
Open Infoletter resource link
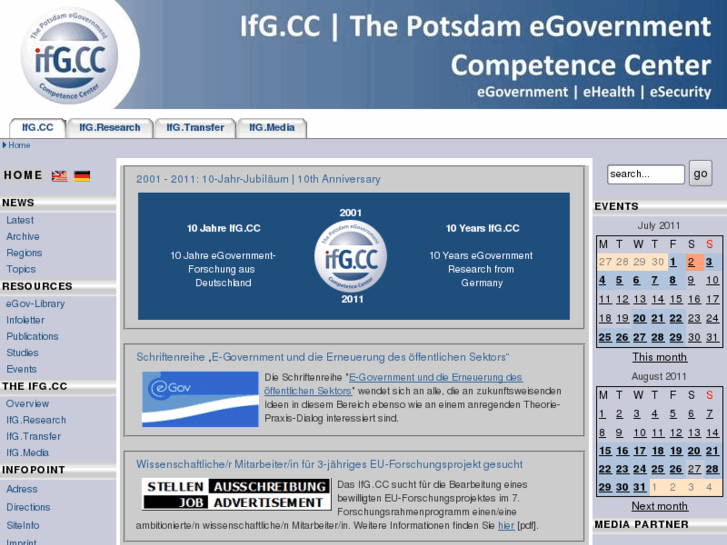[26, 320]
